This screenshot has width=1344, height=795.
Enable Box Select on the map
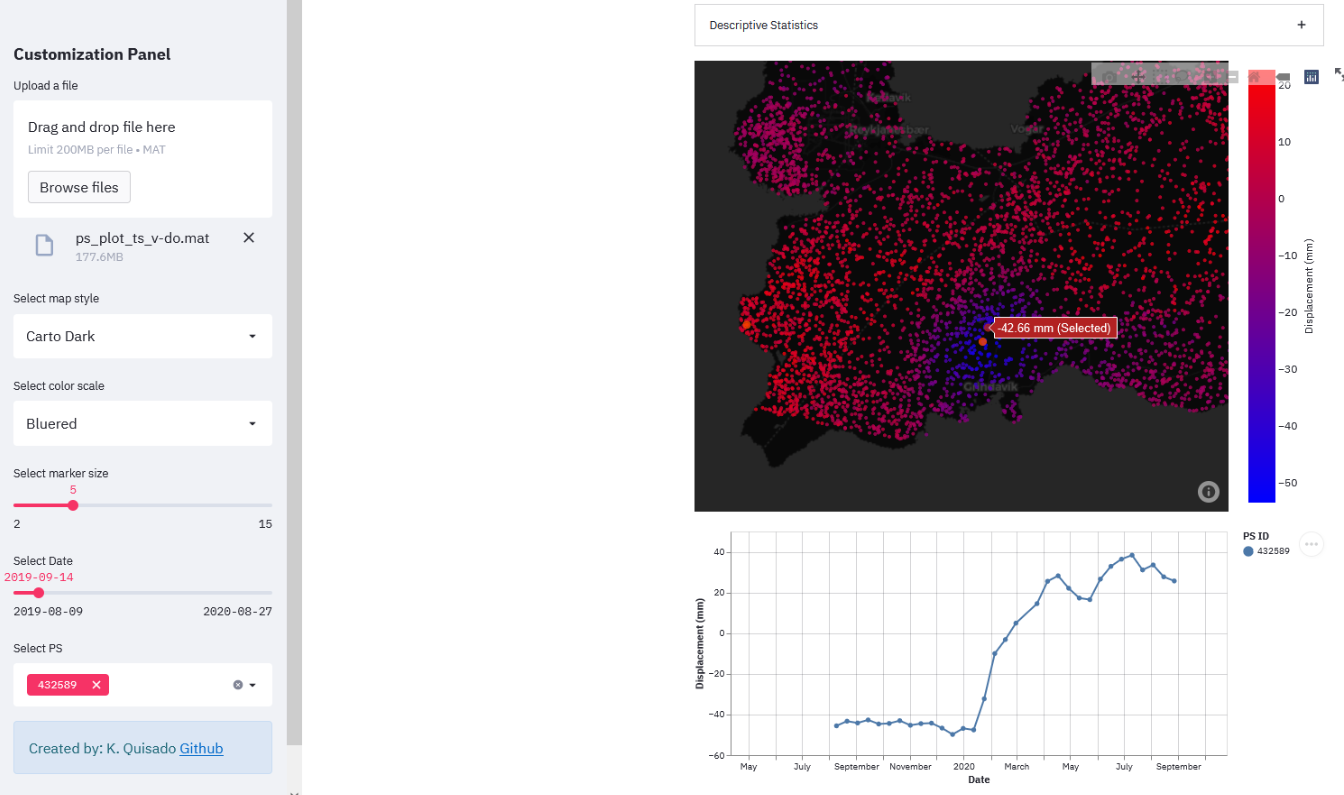(x=1161, y=76)
